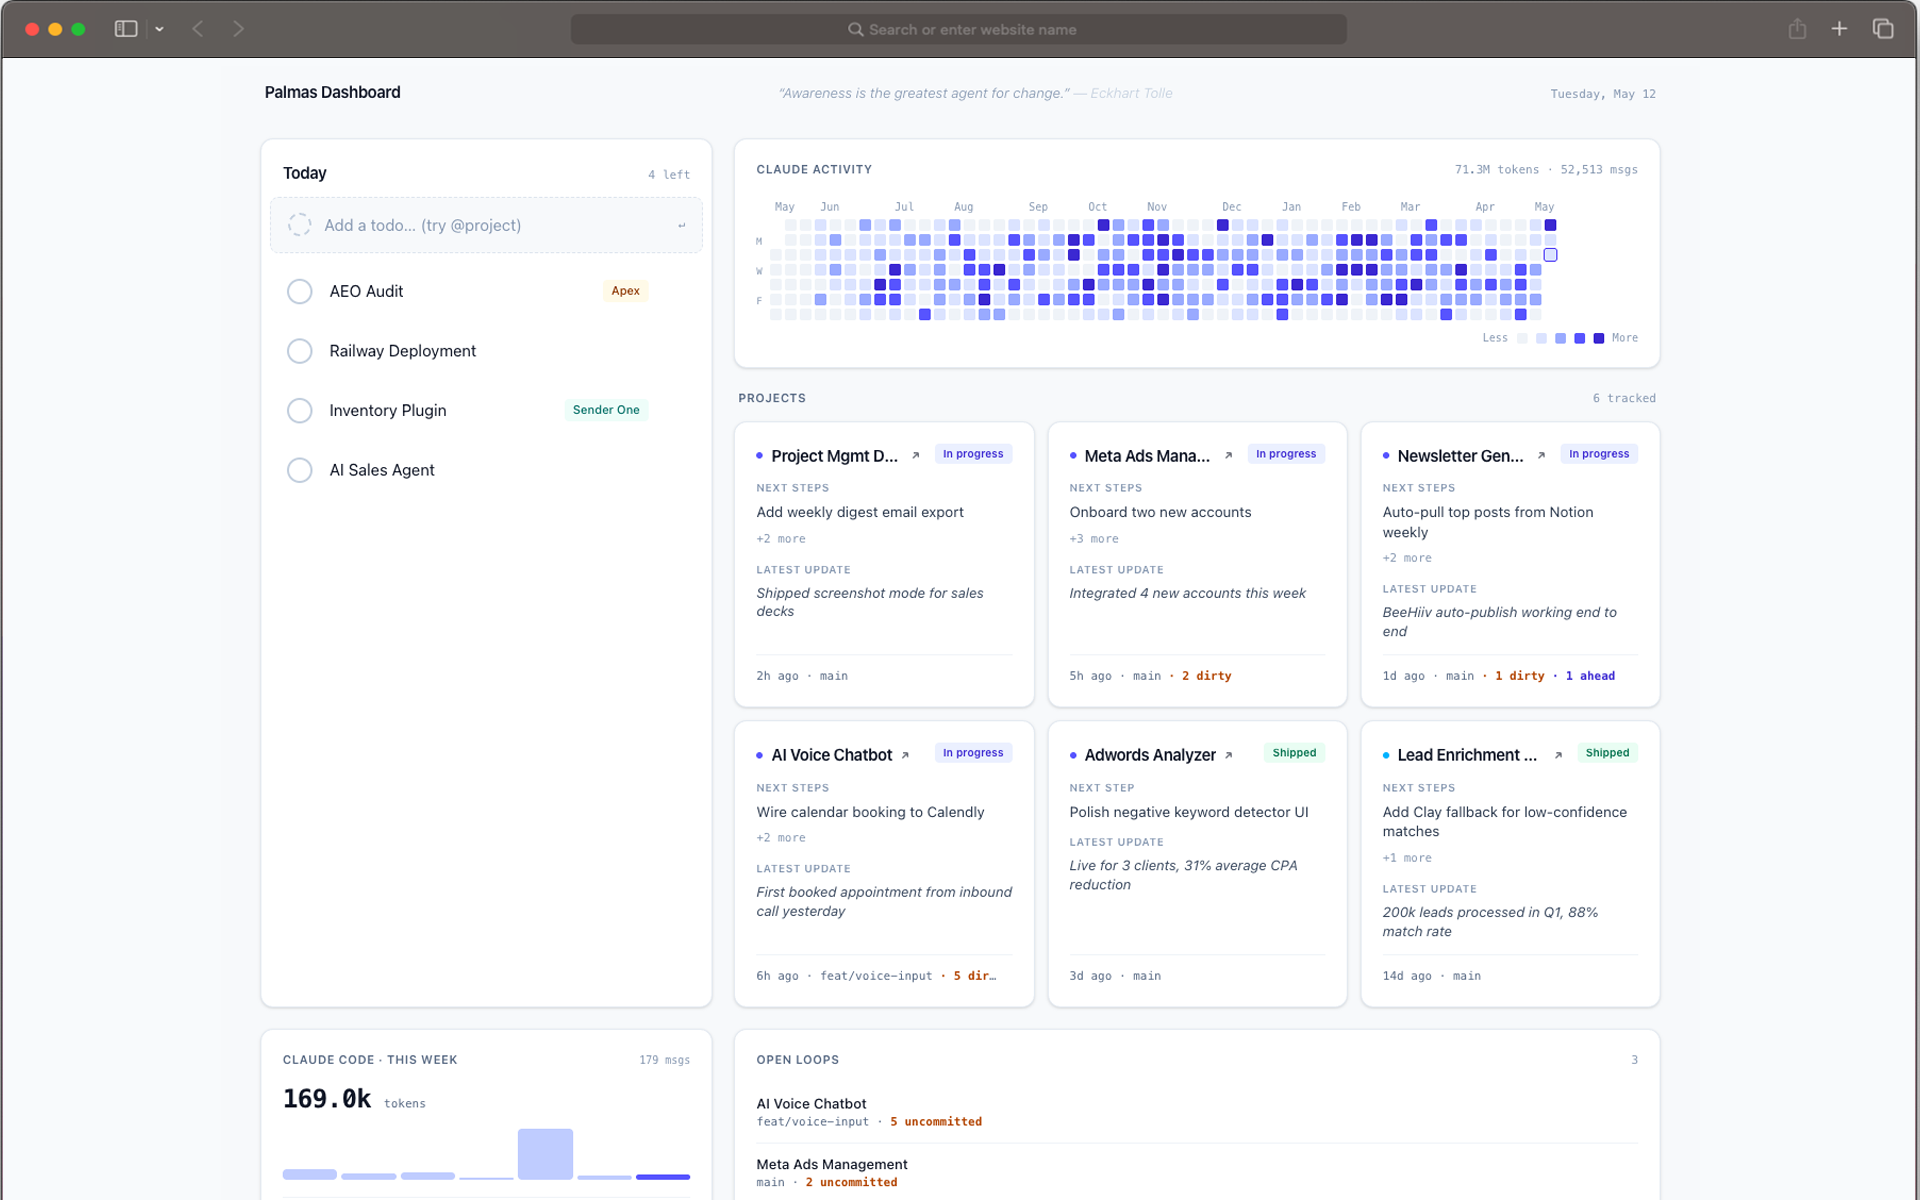
Task: Click 5 uncommitted under AI Voice Chatbot loop
Action: point(936,1122)
